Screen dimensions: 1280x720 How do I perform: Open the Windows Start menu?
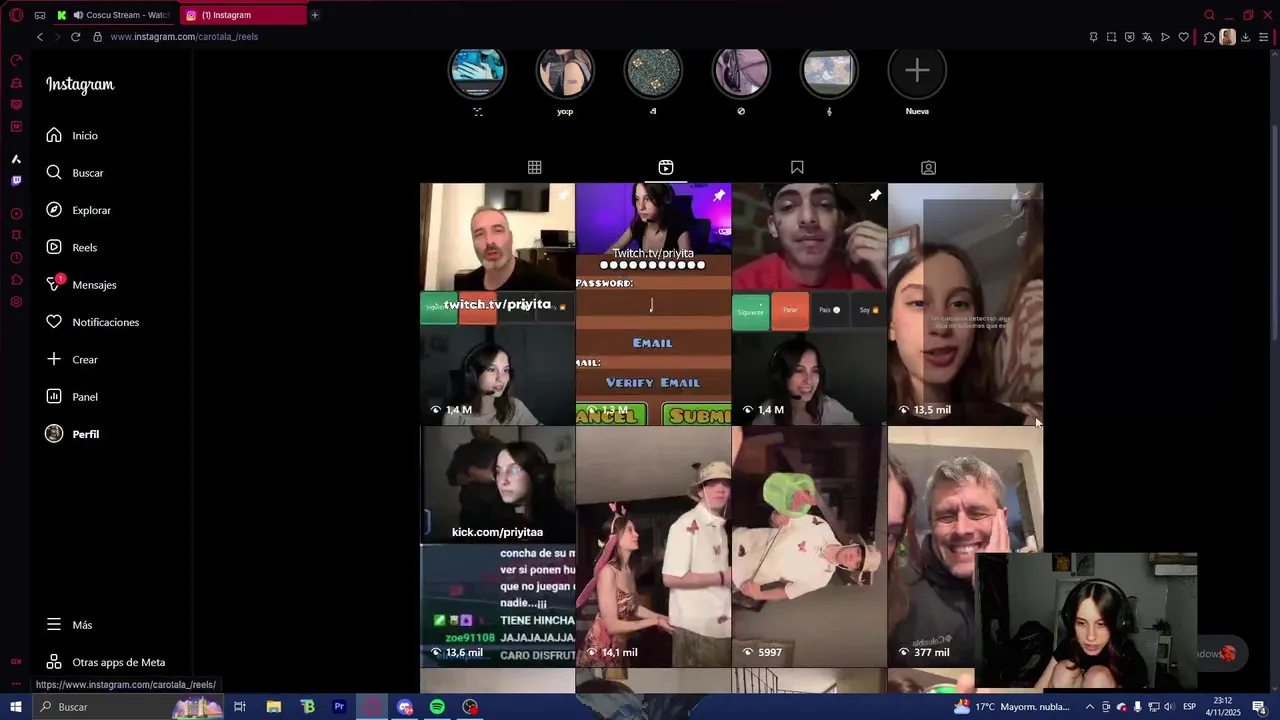(16, 707)
